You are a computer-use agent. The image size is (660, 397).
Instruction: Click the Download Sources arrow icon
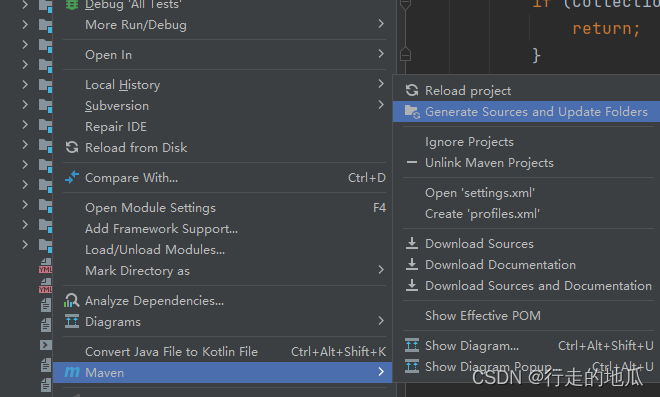pos(412,243)
